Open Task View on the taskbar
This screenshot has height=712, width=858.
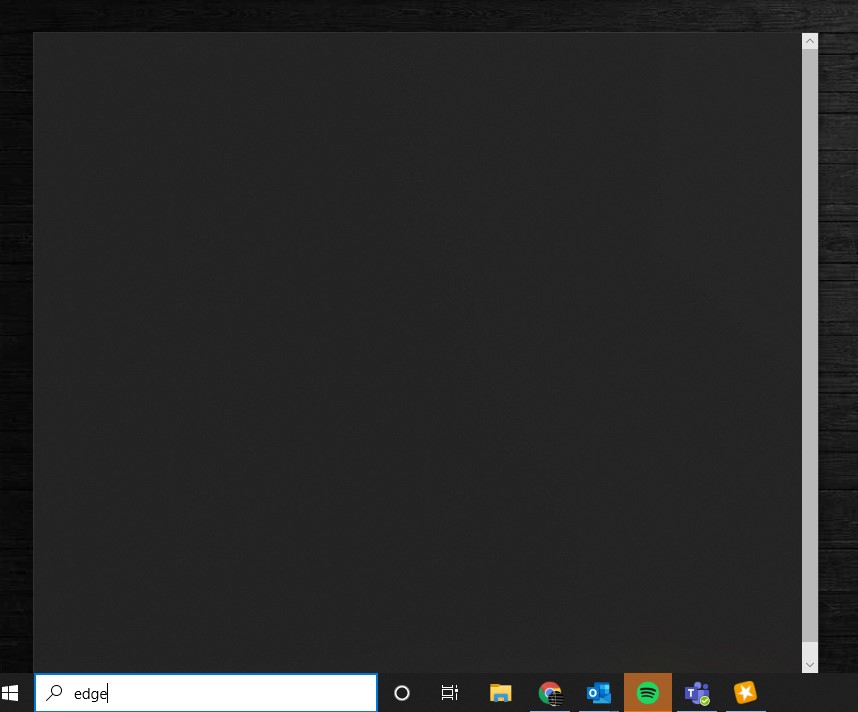(x=449, y=693)
